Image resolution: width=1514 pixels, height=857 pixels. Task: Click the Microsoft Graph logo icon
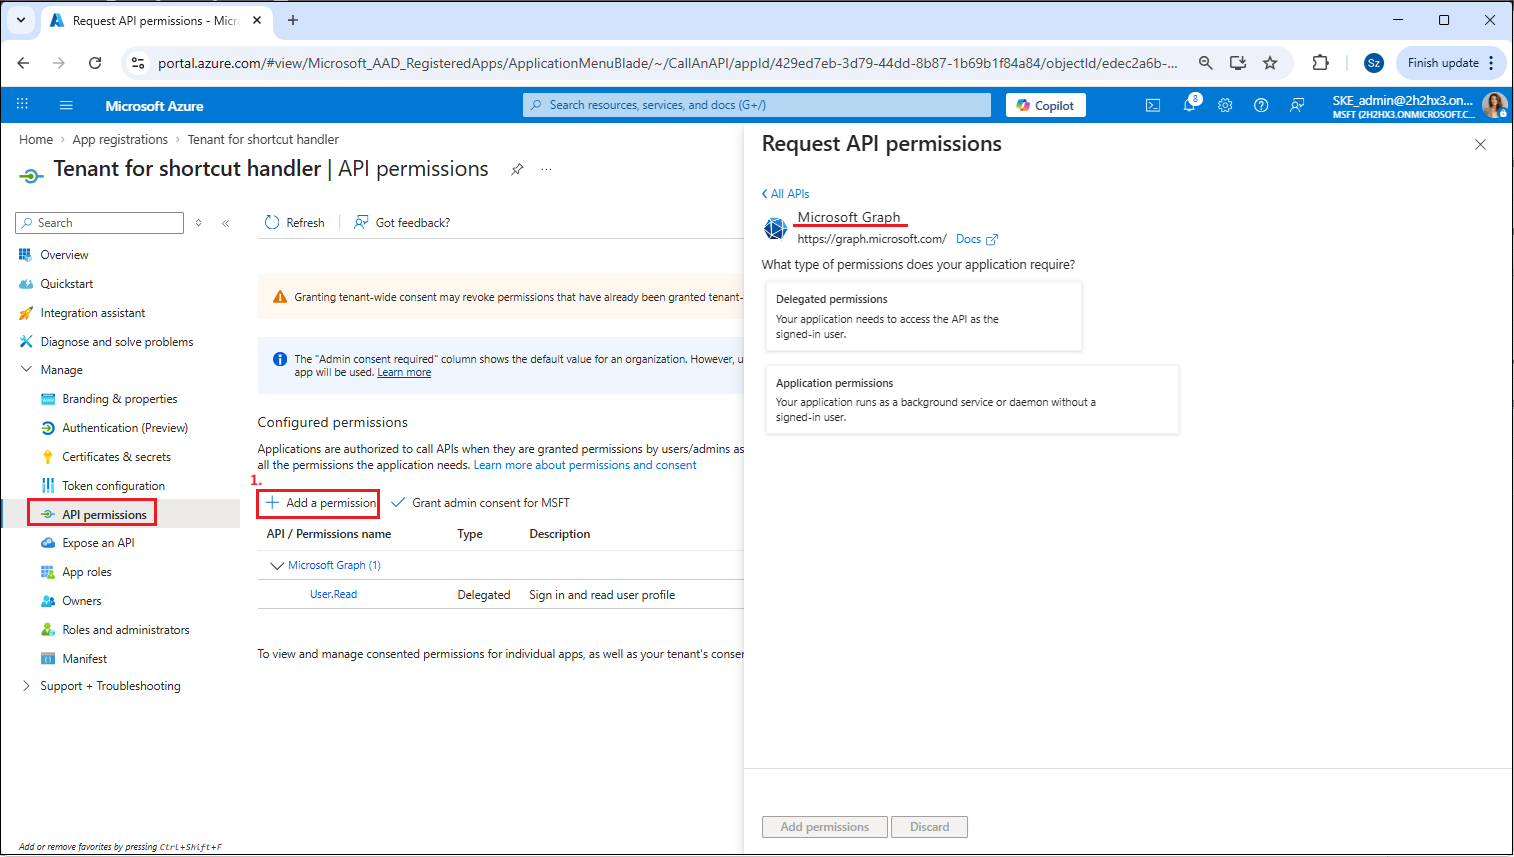775,228
